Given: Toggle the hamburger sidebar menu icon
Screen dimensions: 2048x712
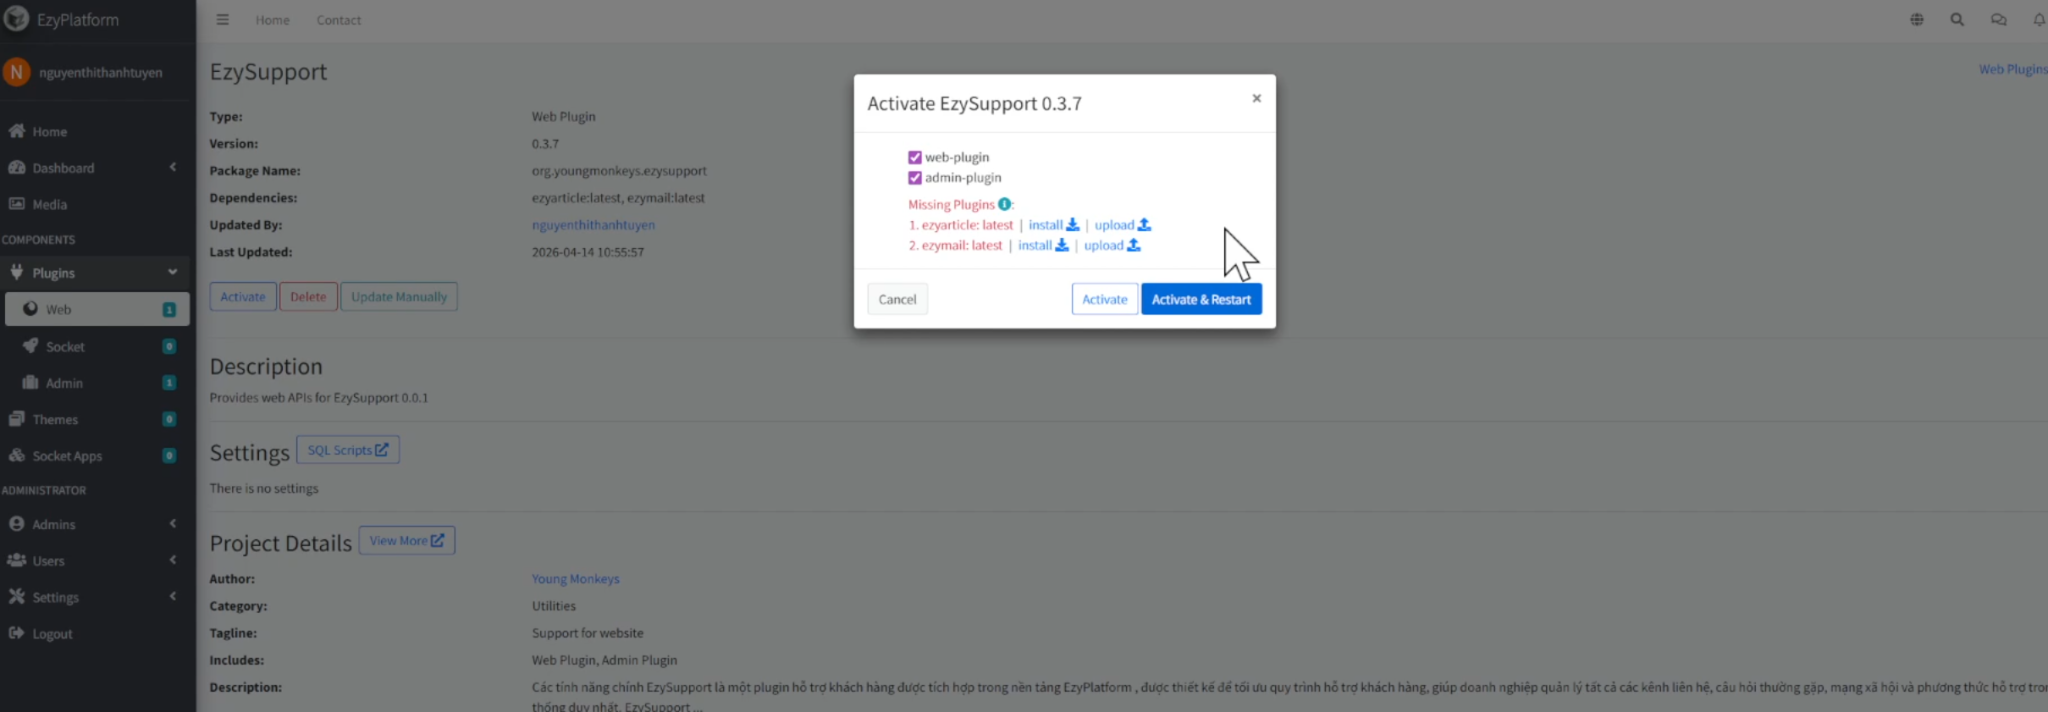Looking at the screenshot, I should pyautogui.click(x=223, y=20).
